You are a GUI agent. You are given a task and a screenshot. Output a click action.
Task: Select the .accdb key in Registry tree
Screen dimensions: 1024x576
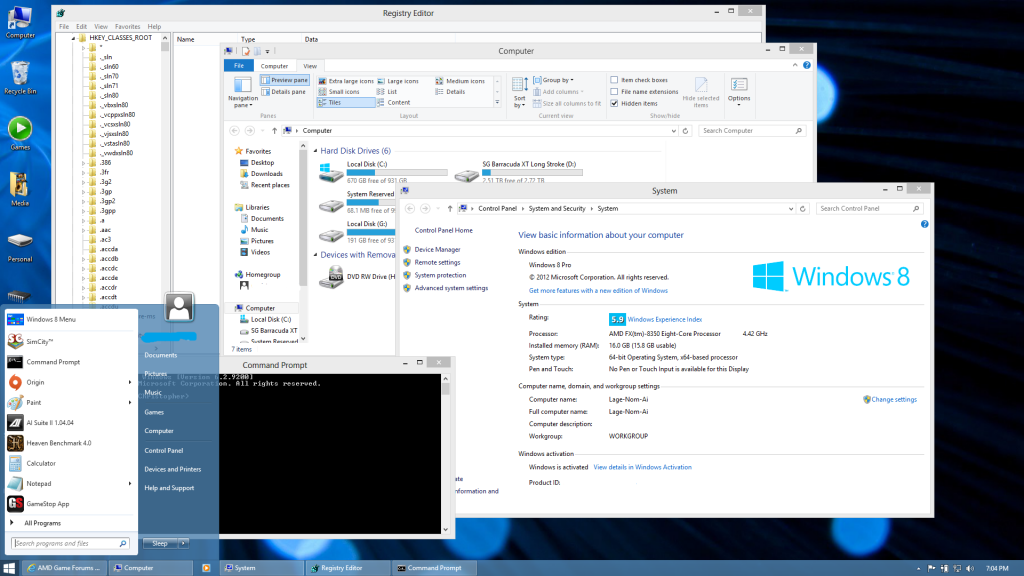(x=109, y=259)
